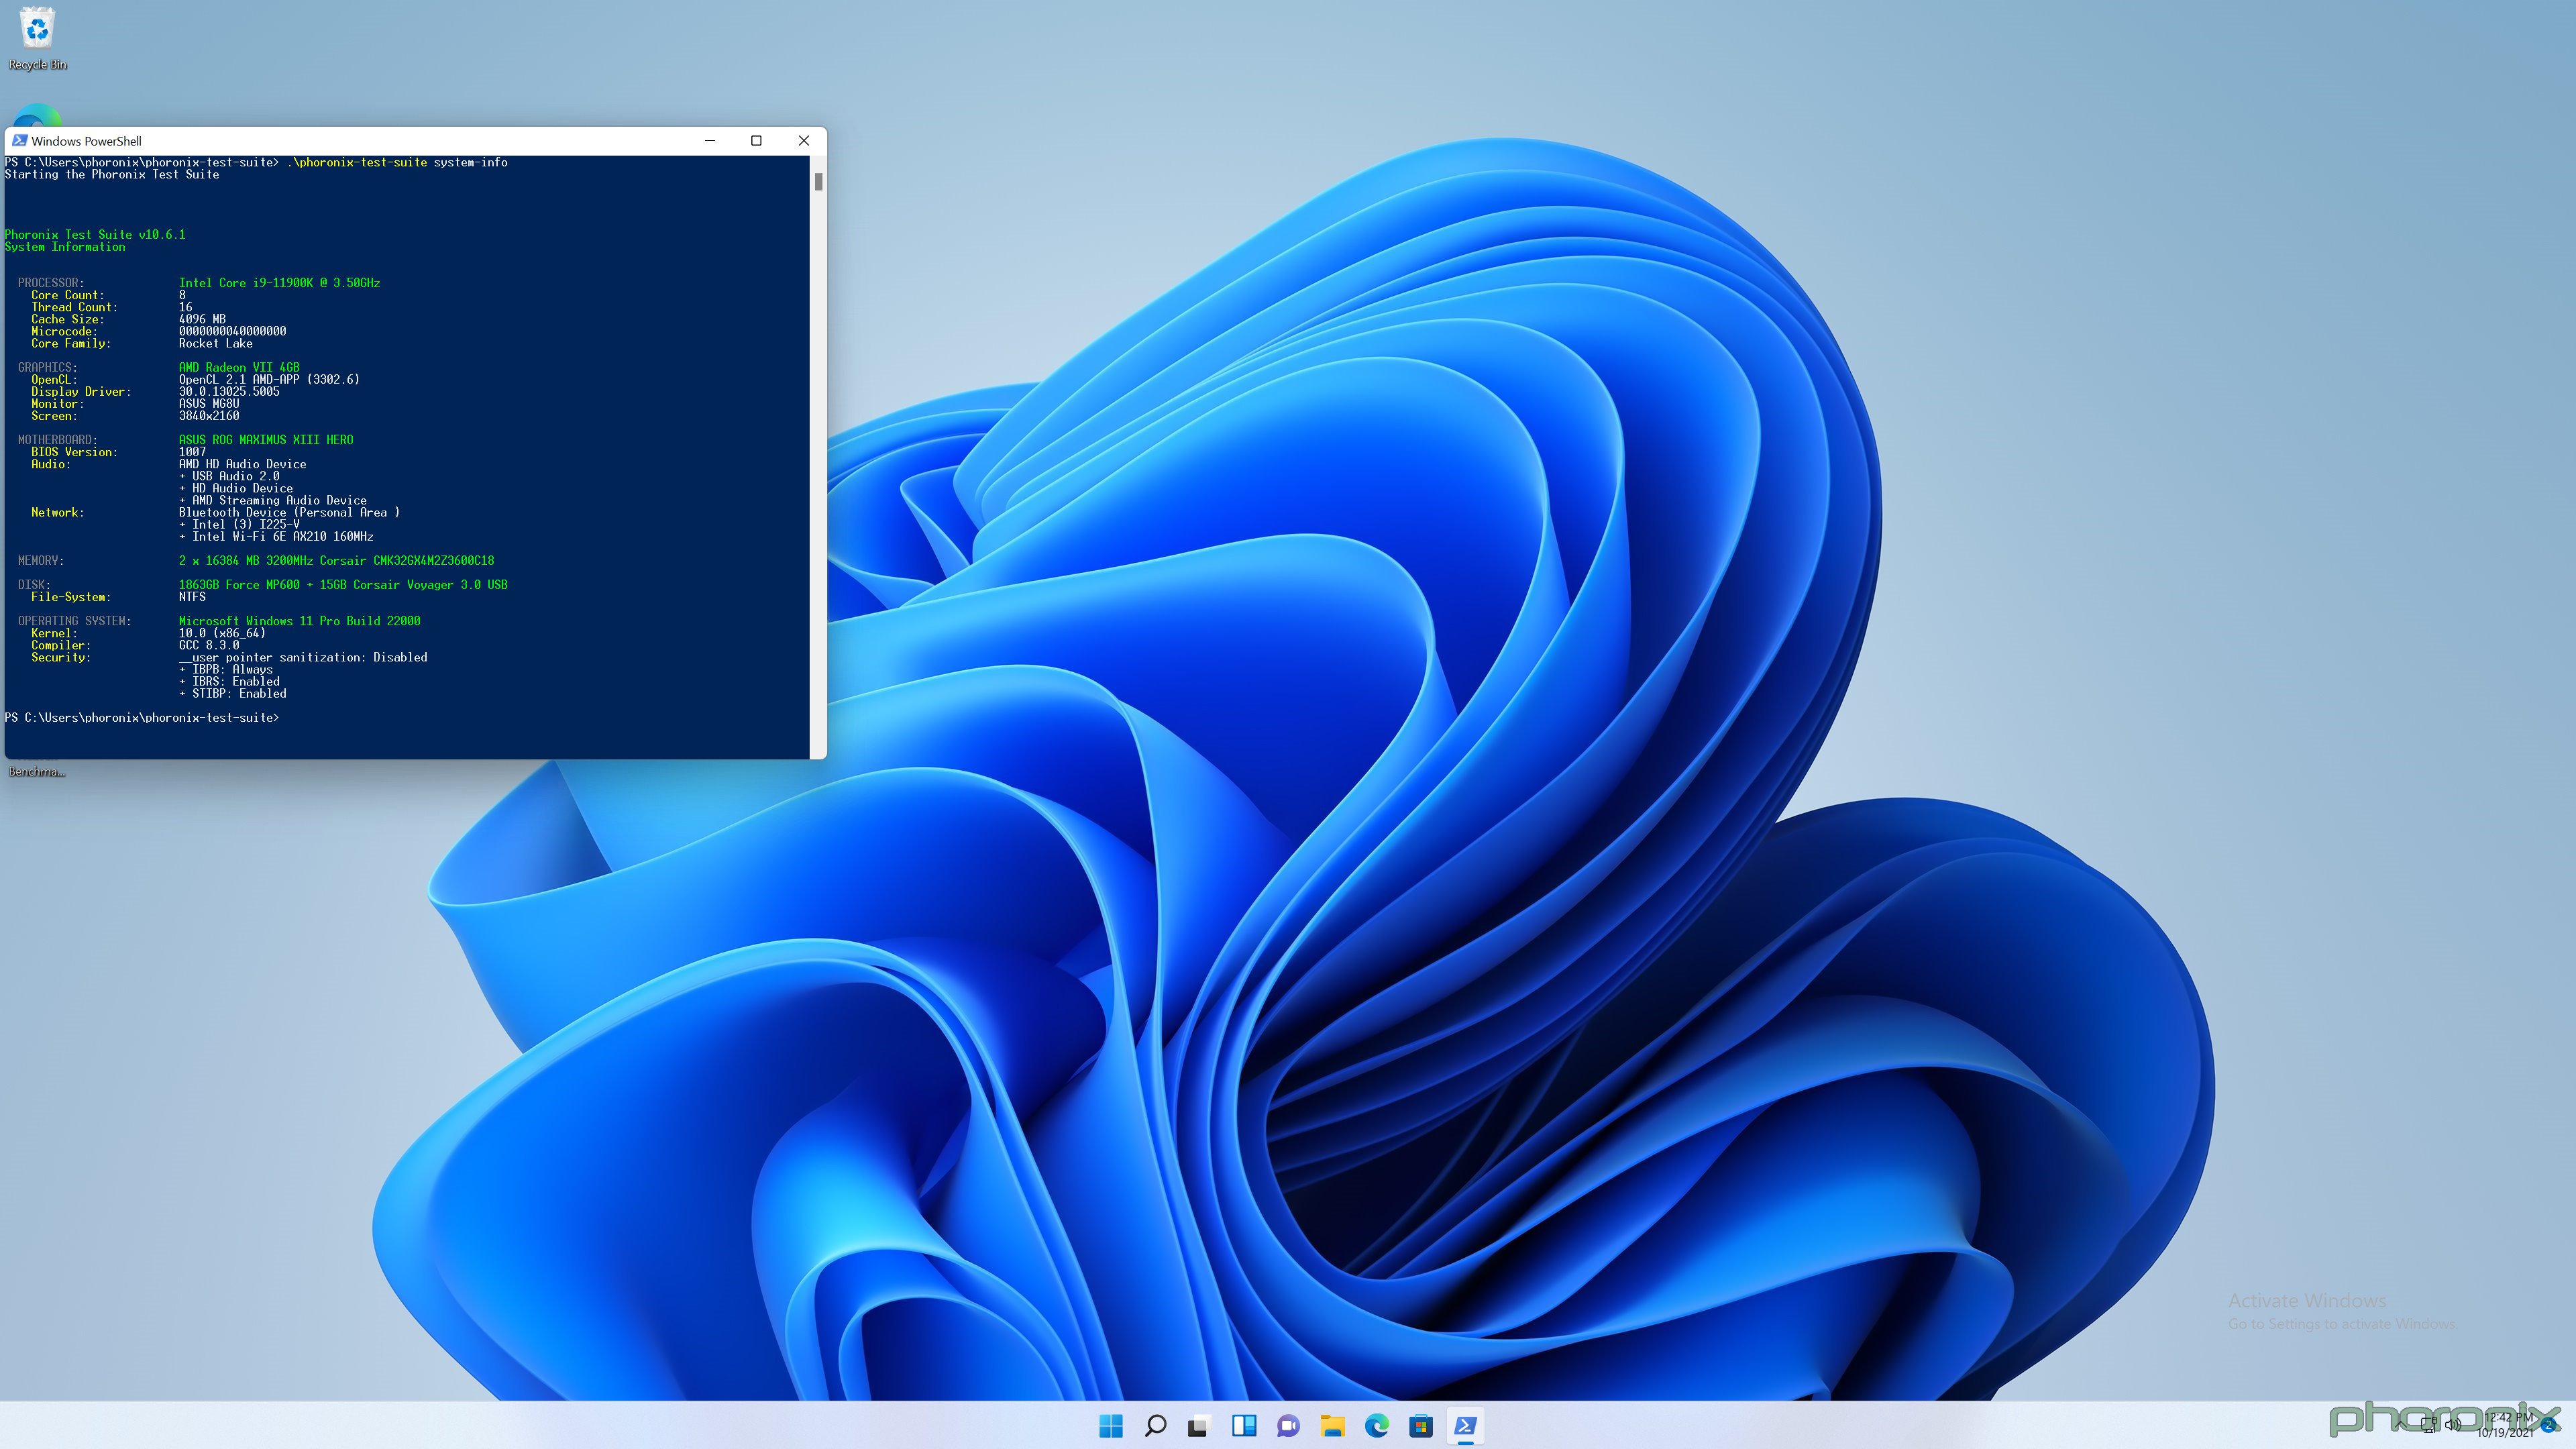Click 'Starting the Phoronix Test Suite' line
The height and width of the screenshot is (1449, 2576).
(112, 174)
